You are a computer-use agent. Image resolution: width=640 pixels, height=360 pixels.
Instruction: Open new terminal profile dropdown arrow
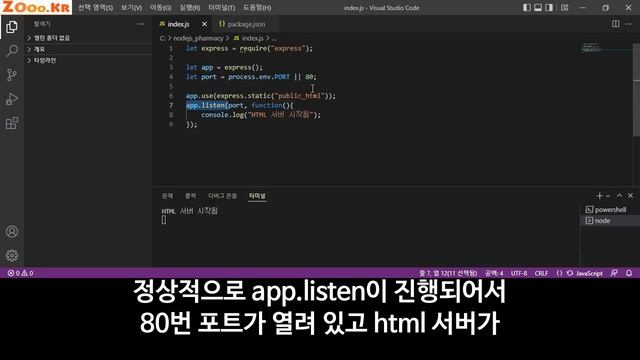[x=608, y=196]
